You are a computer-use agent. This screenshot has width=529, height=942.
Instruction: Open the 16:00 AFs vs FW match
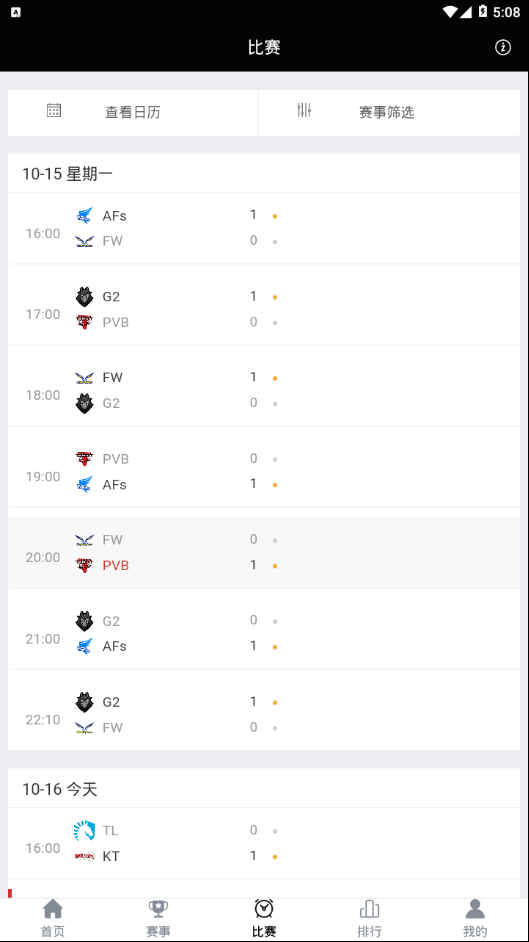point(264,228)
